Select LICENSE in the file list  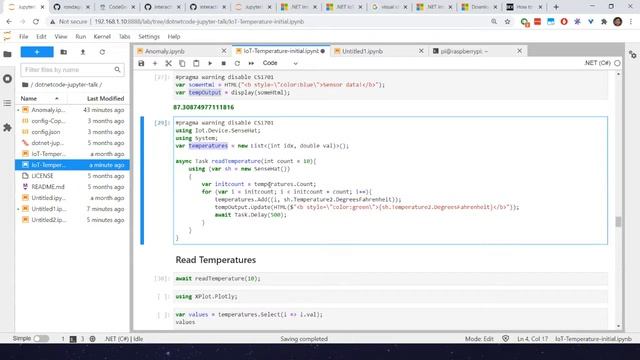(72, 176)
